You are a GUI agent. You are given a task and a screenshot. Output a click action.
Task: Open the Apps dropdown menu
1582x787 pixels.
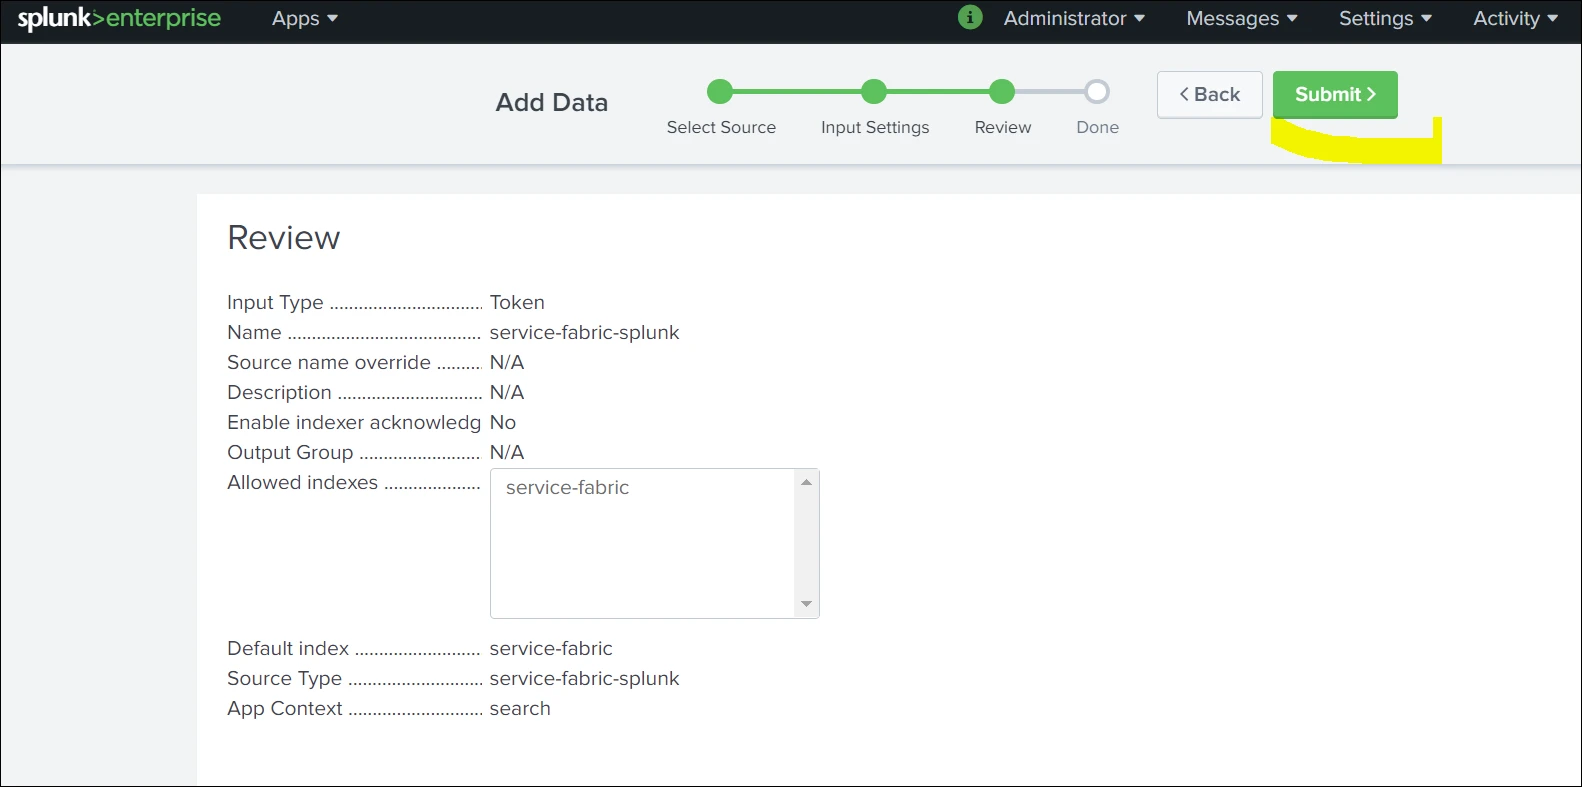(305, 19)
